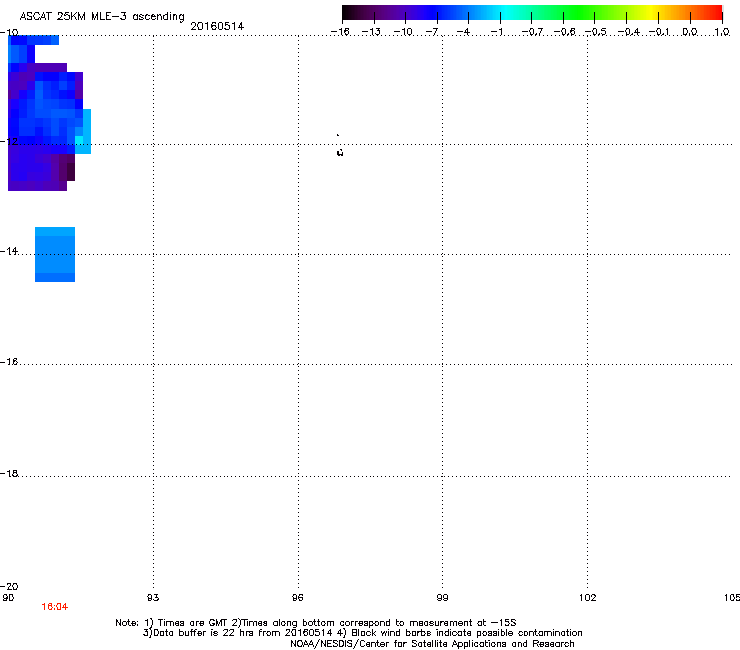Click the color bar label 1.0
The width and height of the screenshot is (740, 650).
coord(722,32)
